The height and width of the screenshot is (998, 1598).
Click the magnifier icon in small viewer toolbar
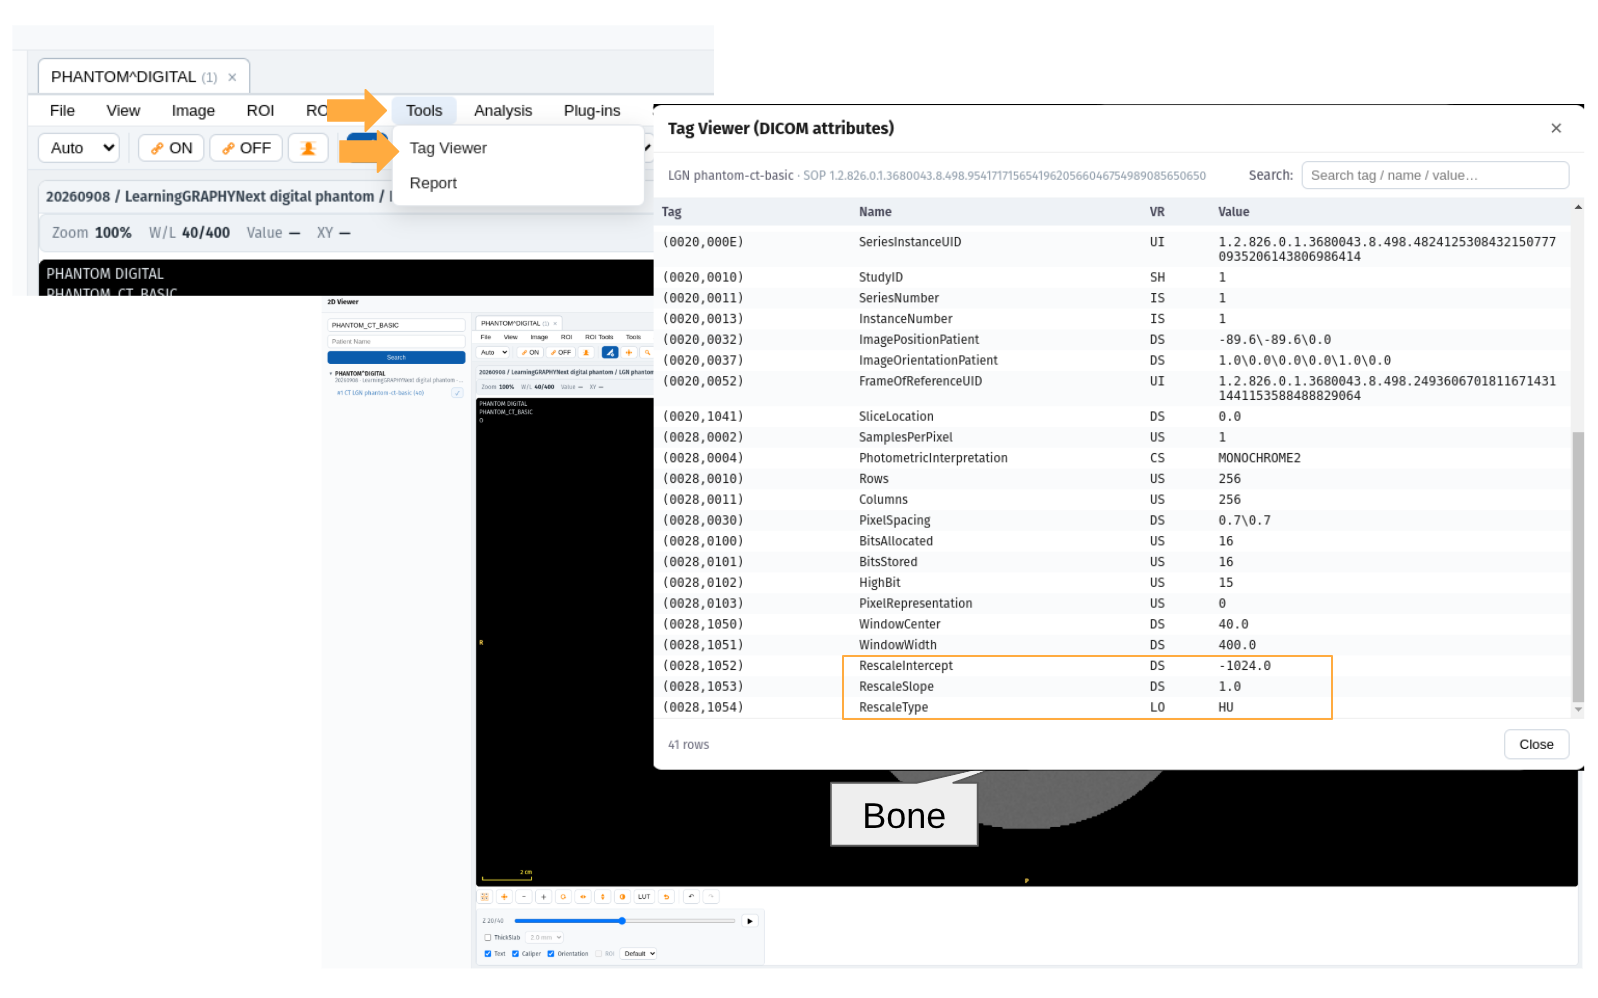coord(647,352)
